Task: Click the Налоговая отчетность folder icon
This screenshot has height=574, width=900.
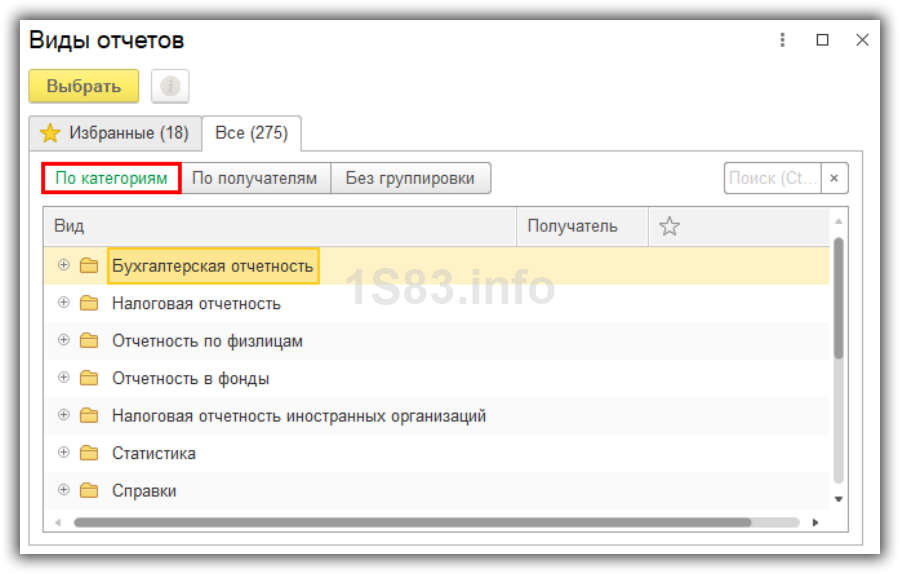Action: coord(89,303)
